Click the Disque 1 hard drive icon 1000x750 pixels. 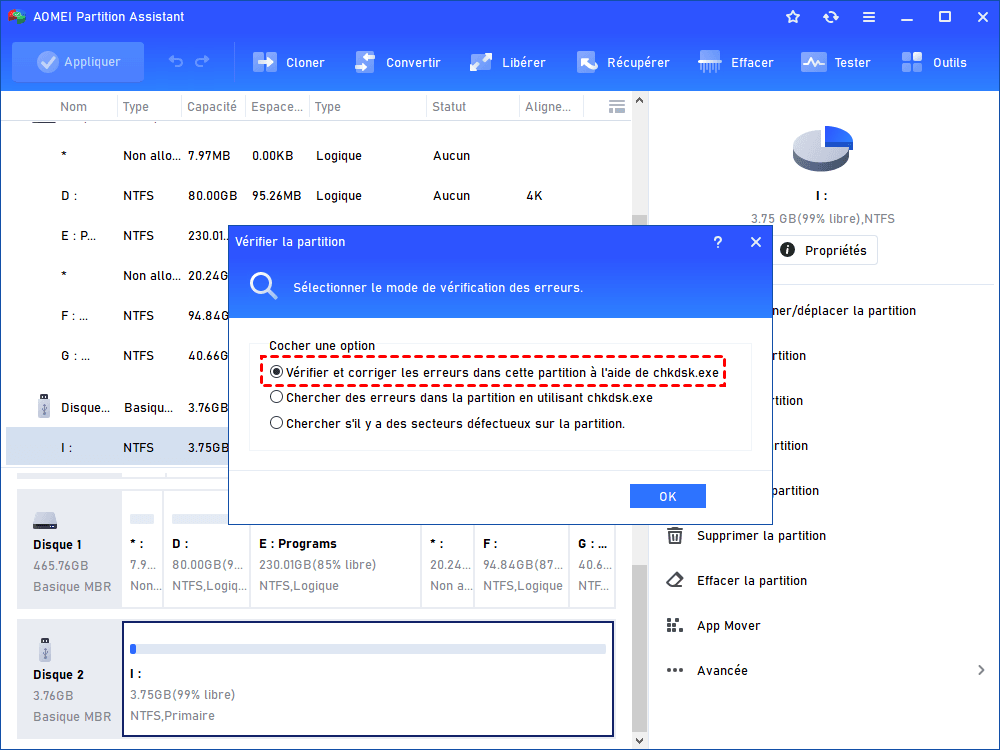point(45,521)
